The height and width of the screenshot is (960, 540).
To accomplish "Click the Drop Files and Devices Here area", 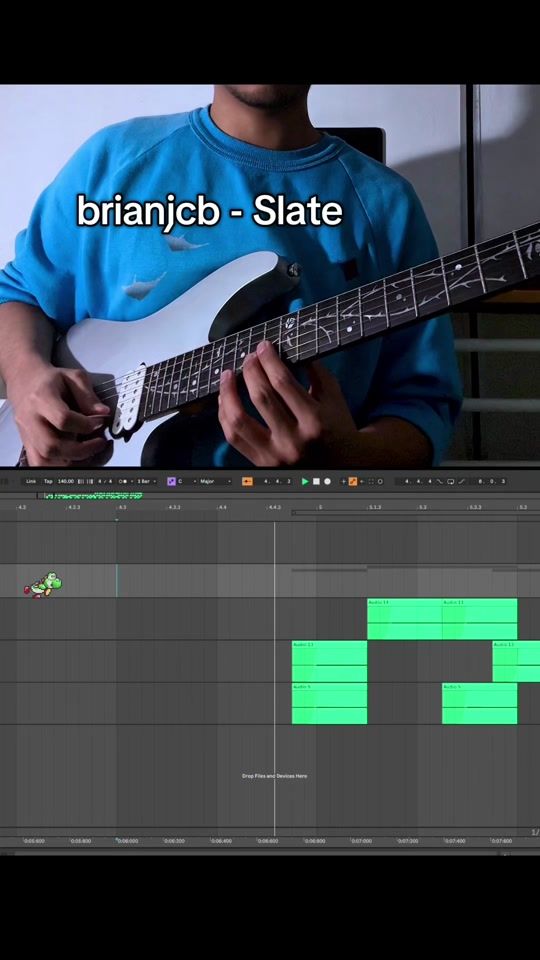I will [x=274, y=776].
